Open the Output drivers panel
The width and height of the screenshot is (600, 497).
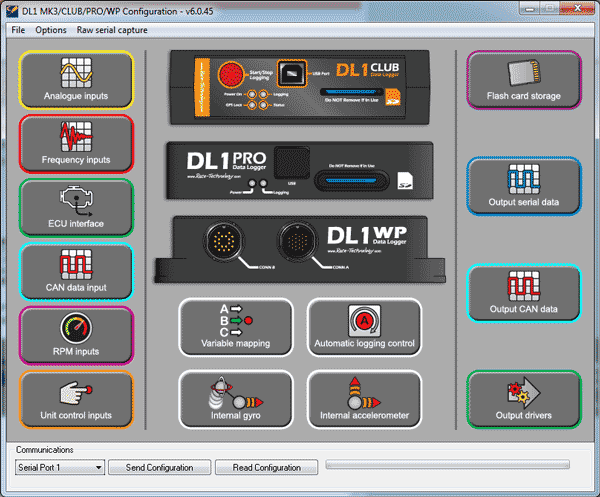(x=524, y=399)
